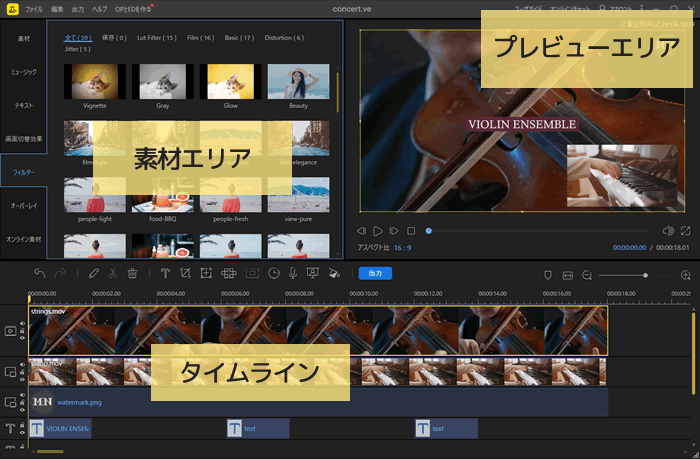Open the ヘルプ menu
This screenshot has height=459, width=700.
pos(100,8)
